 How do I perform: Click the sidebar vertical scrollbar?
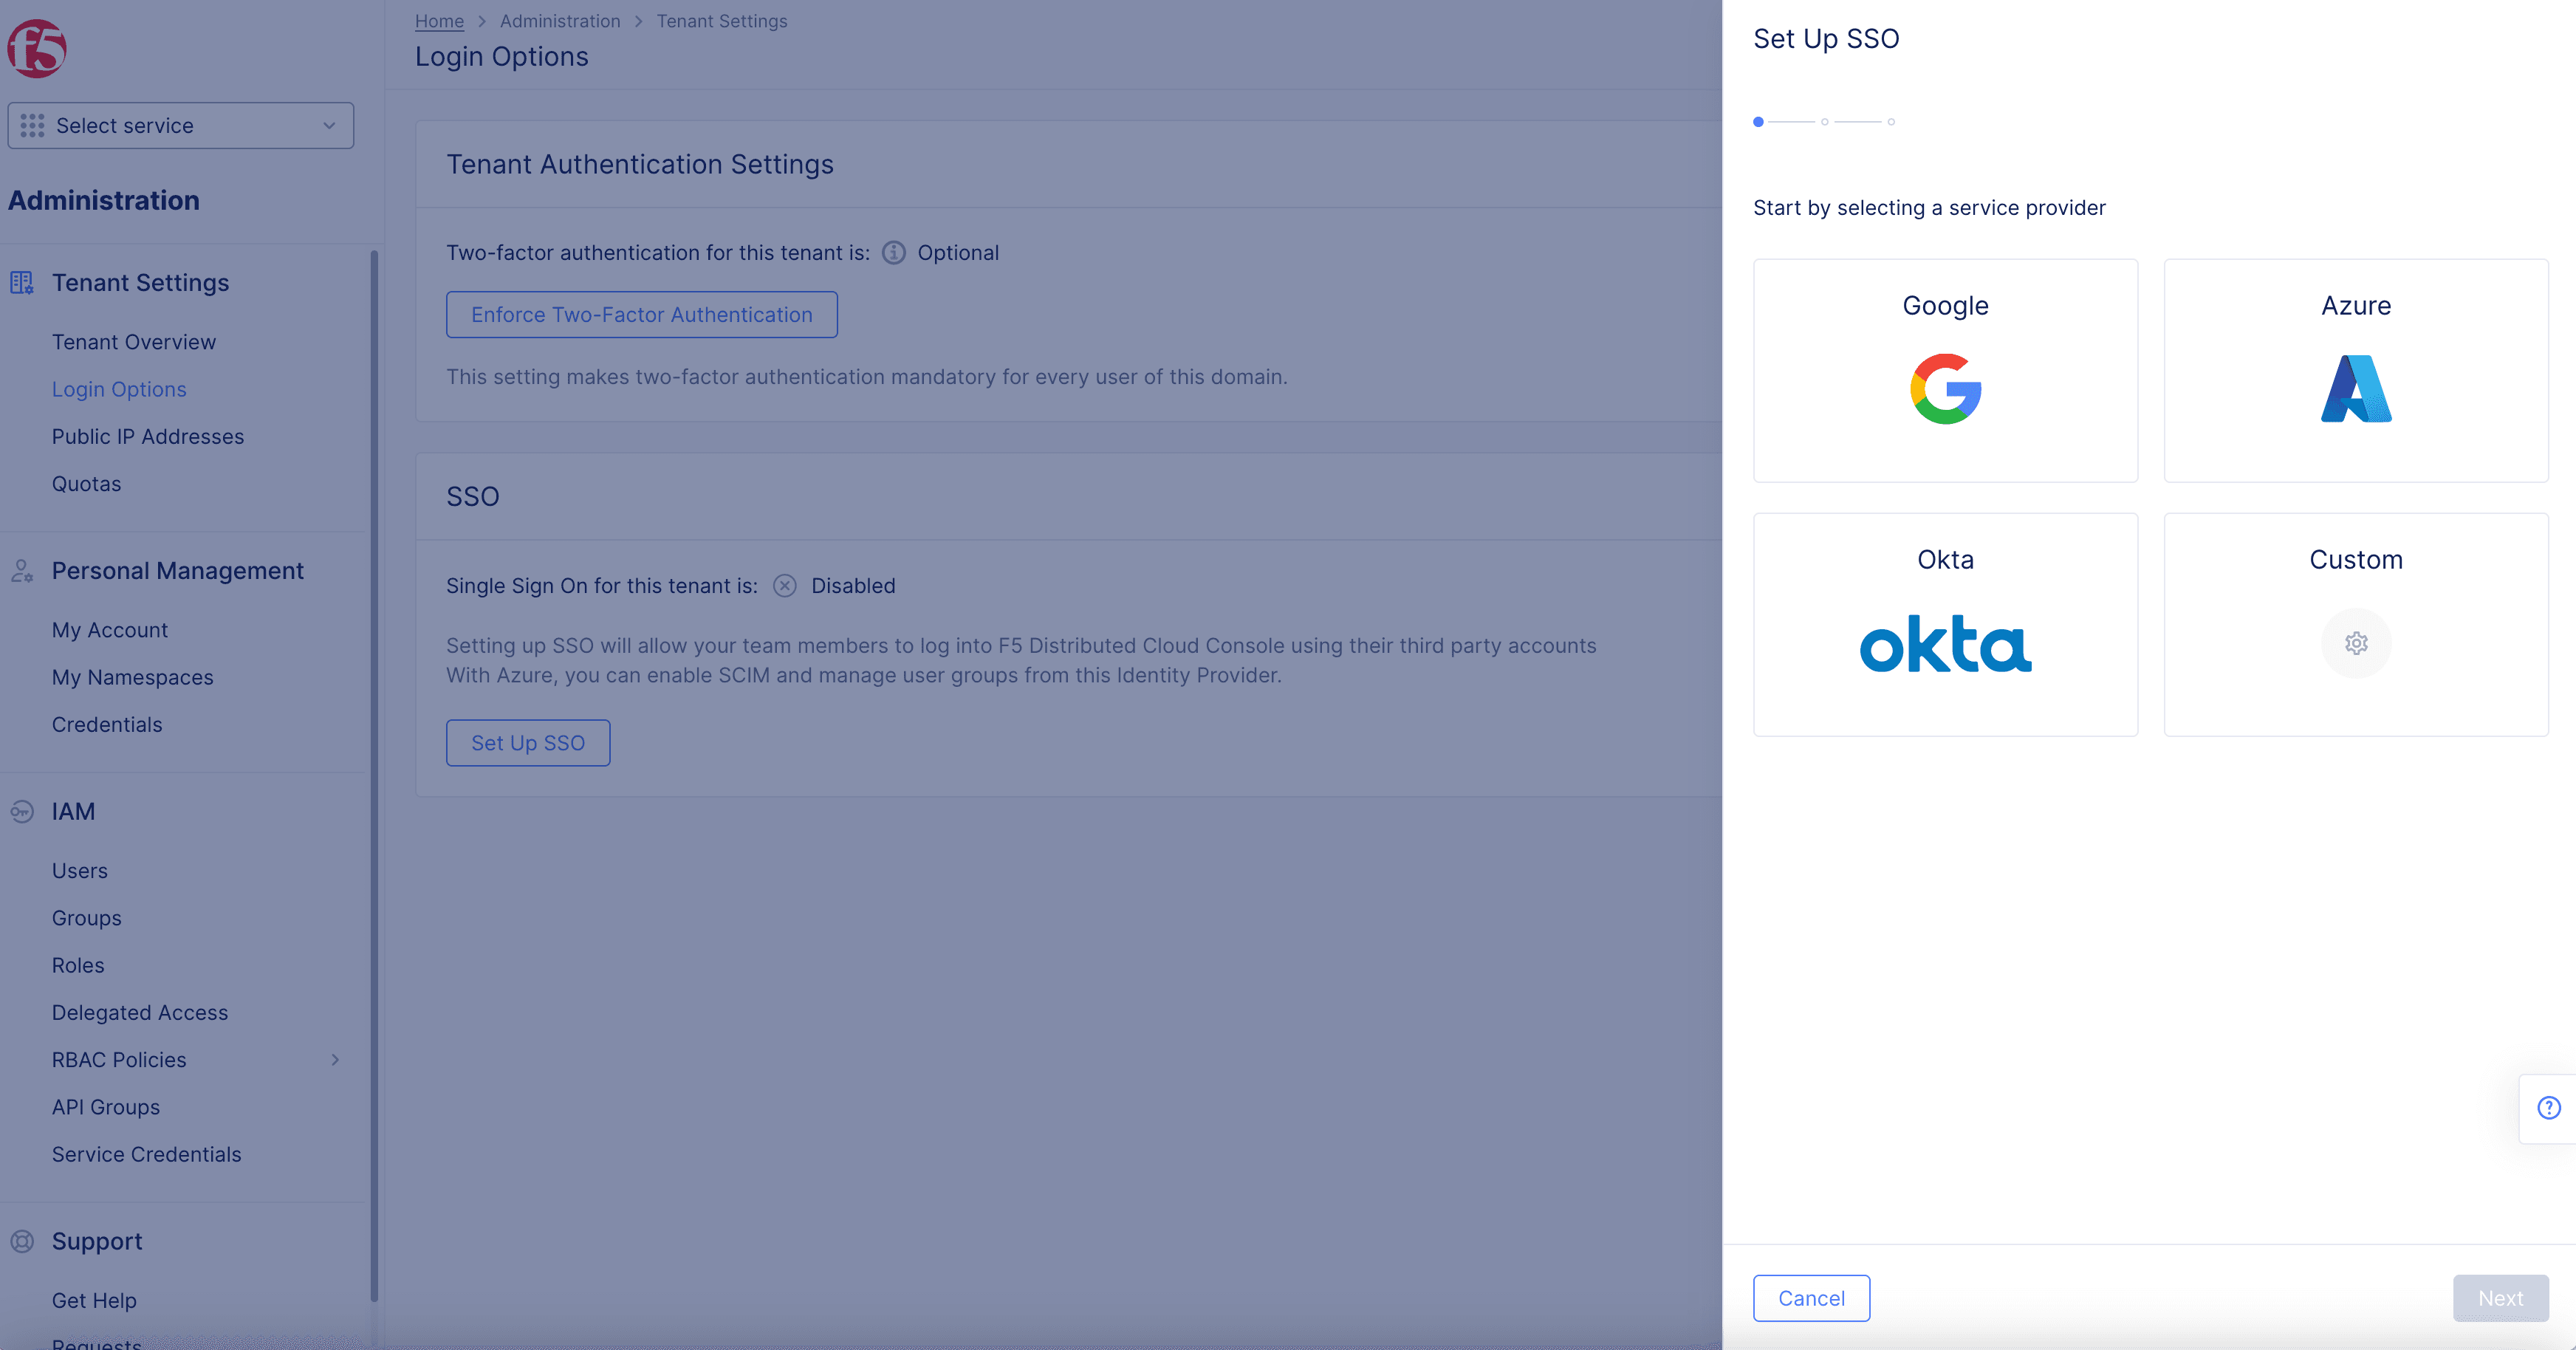[x=374, y=775]
